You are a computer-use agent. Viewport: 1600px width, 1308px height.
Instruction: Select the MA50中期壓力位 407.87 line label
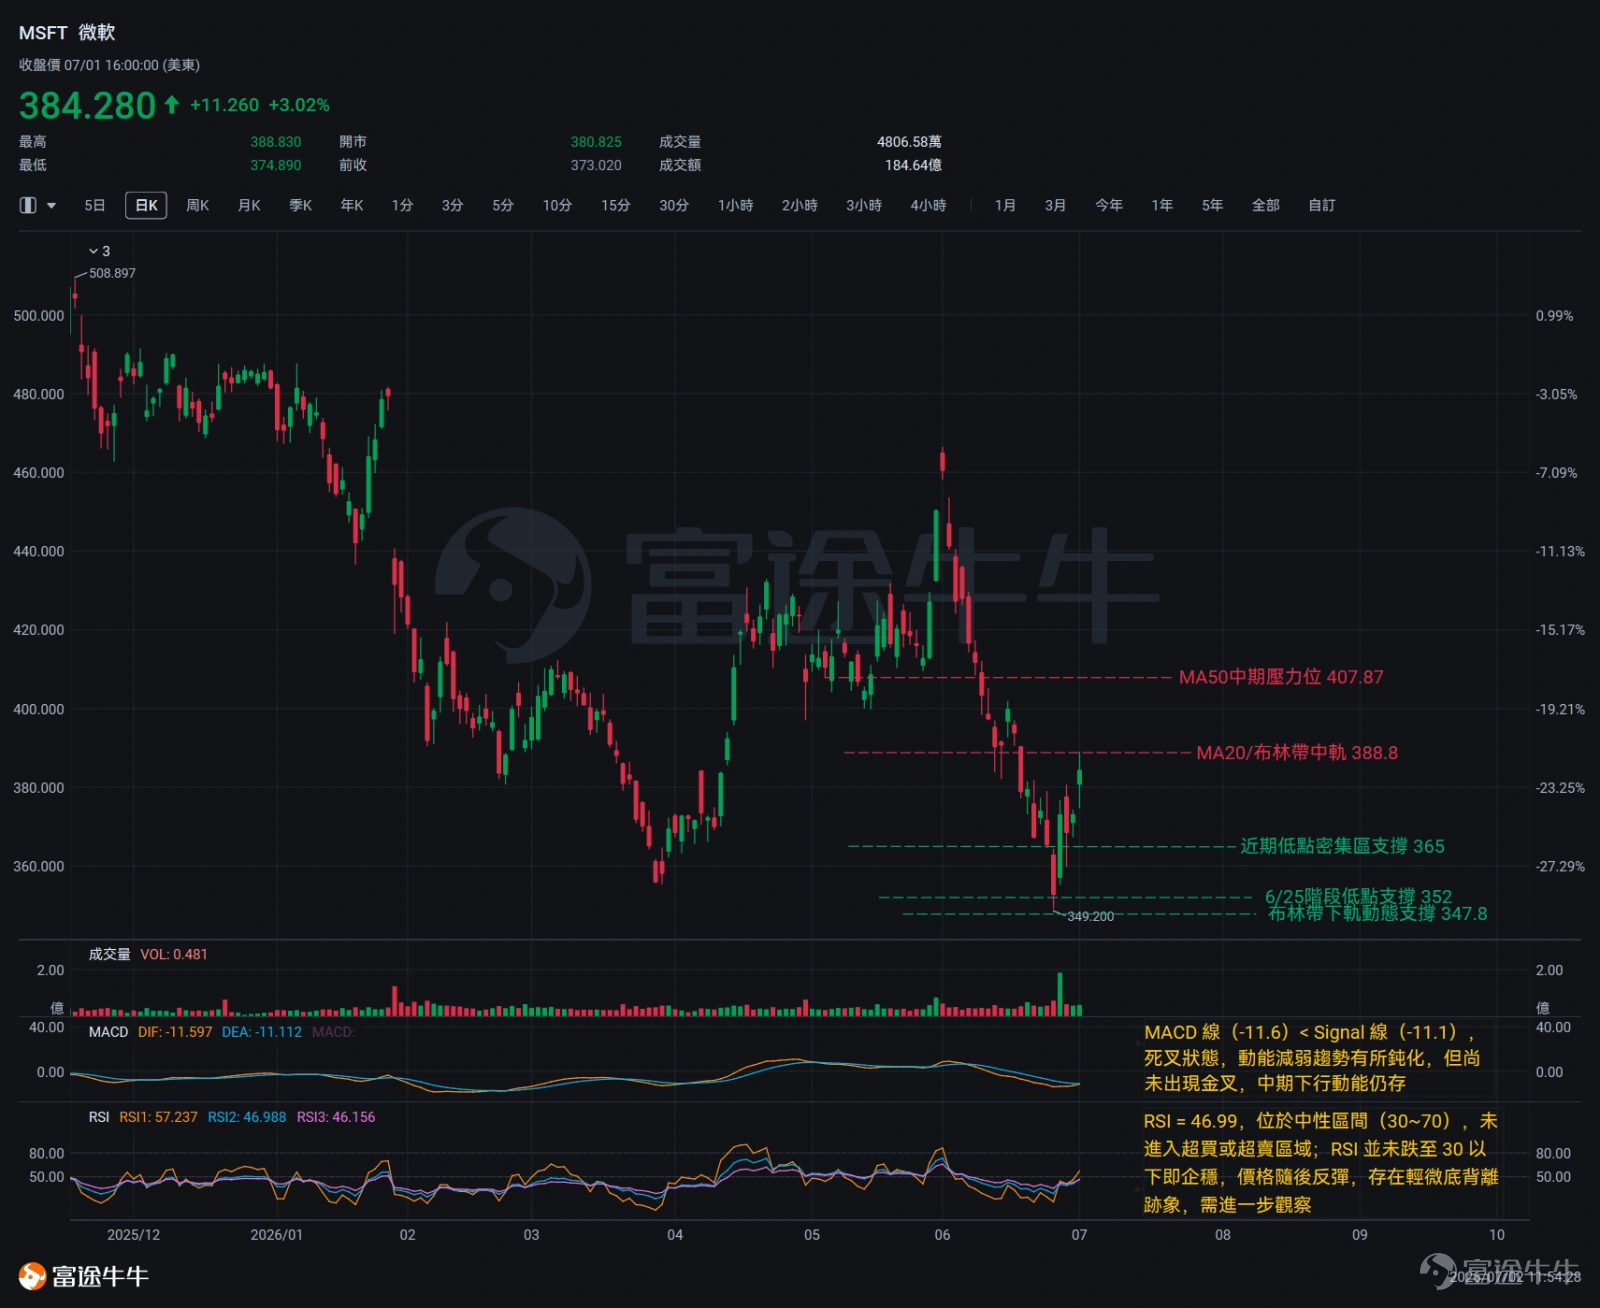(x=1281, y=677)
